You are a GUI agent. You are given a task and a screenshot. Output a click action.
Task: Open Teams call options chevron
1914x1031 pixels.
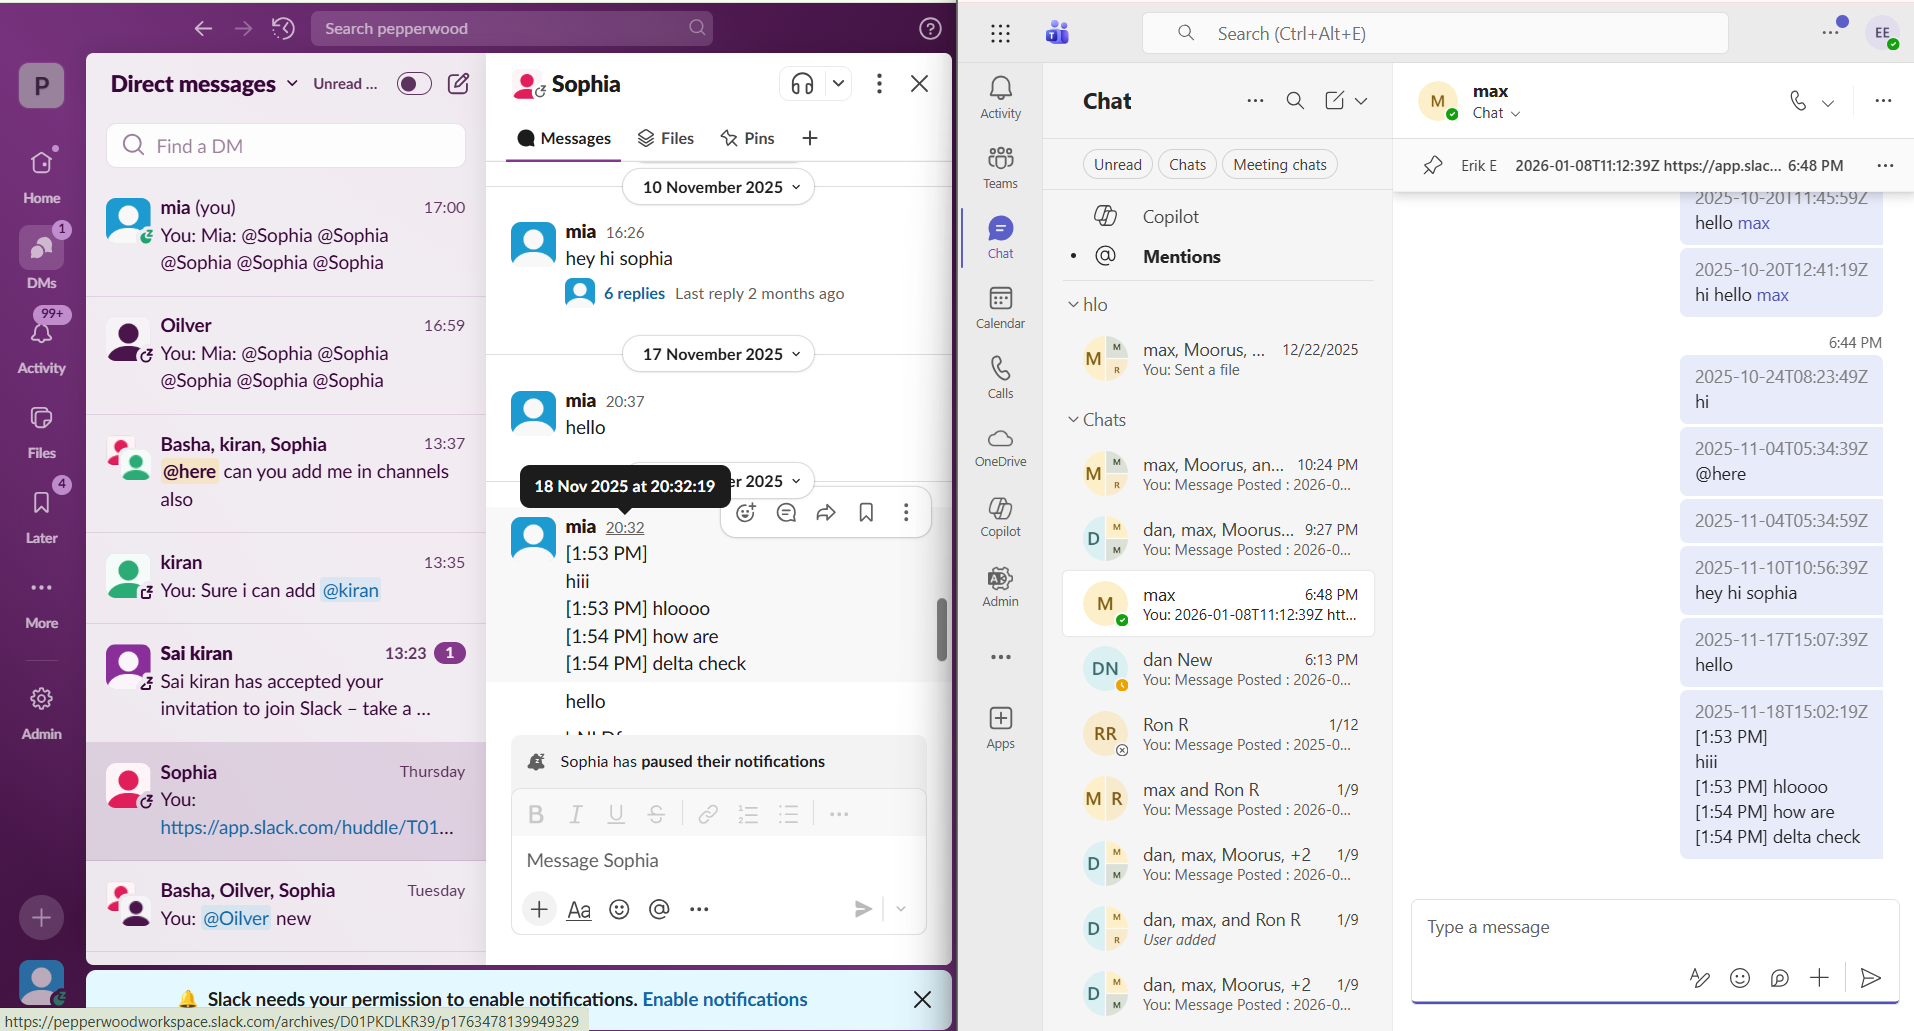[x=1828, y=102]
